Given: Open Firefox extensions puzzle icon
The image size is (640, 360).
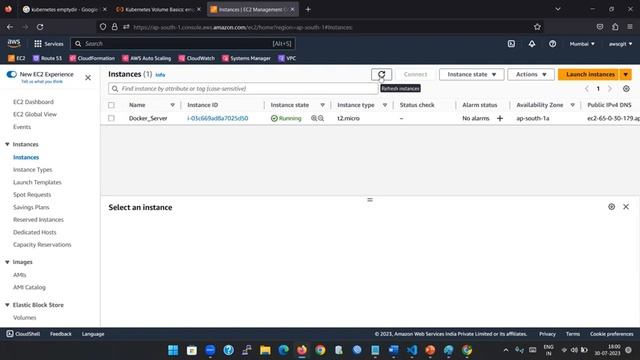Looking at the screenshot, I should [615, 27].
